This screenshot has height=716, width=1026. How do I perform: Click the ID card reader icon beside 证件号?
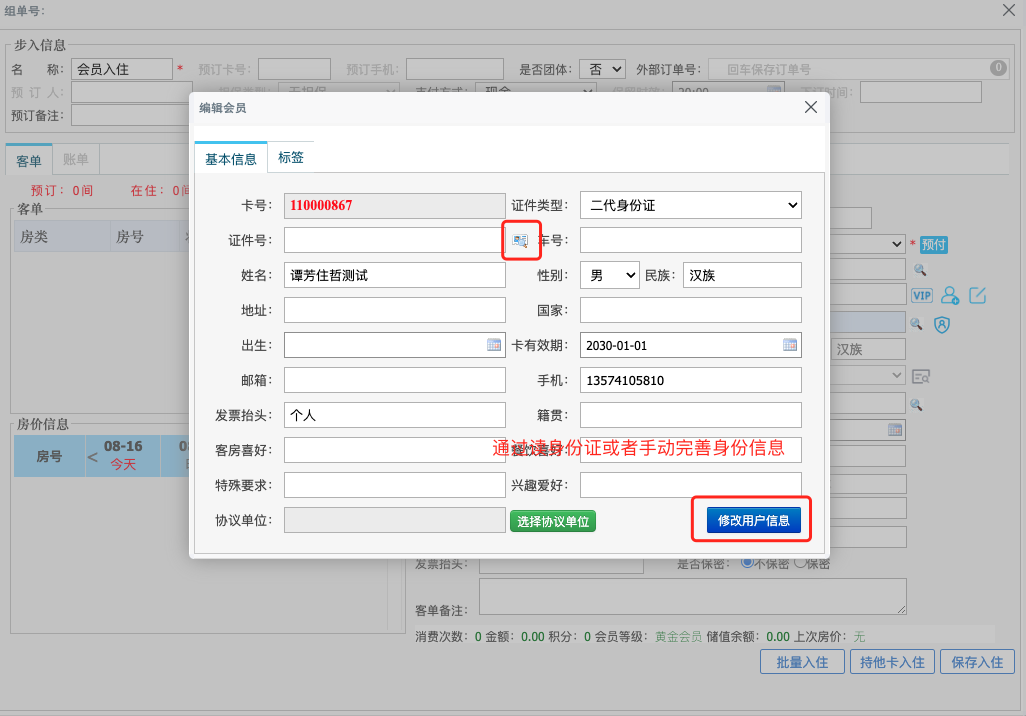[520, 241]
